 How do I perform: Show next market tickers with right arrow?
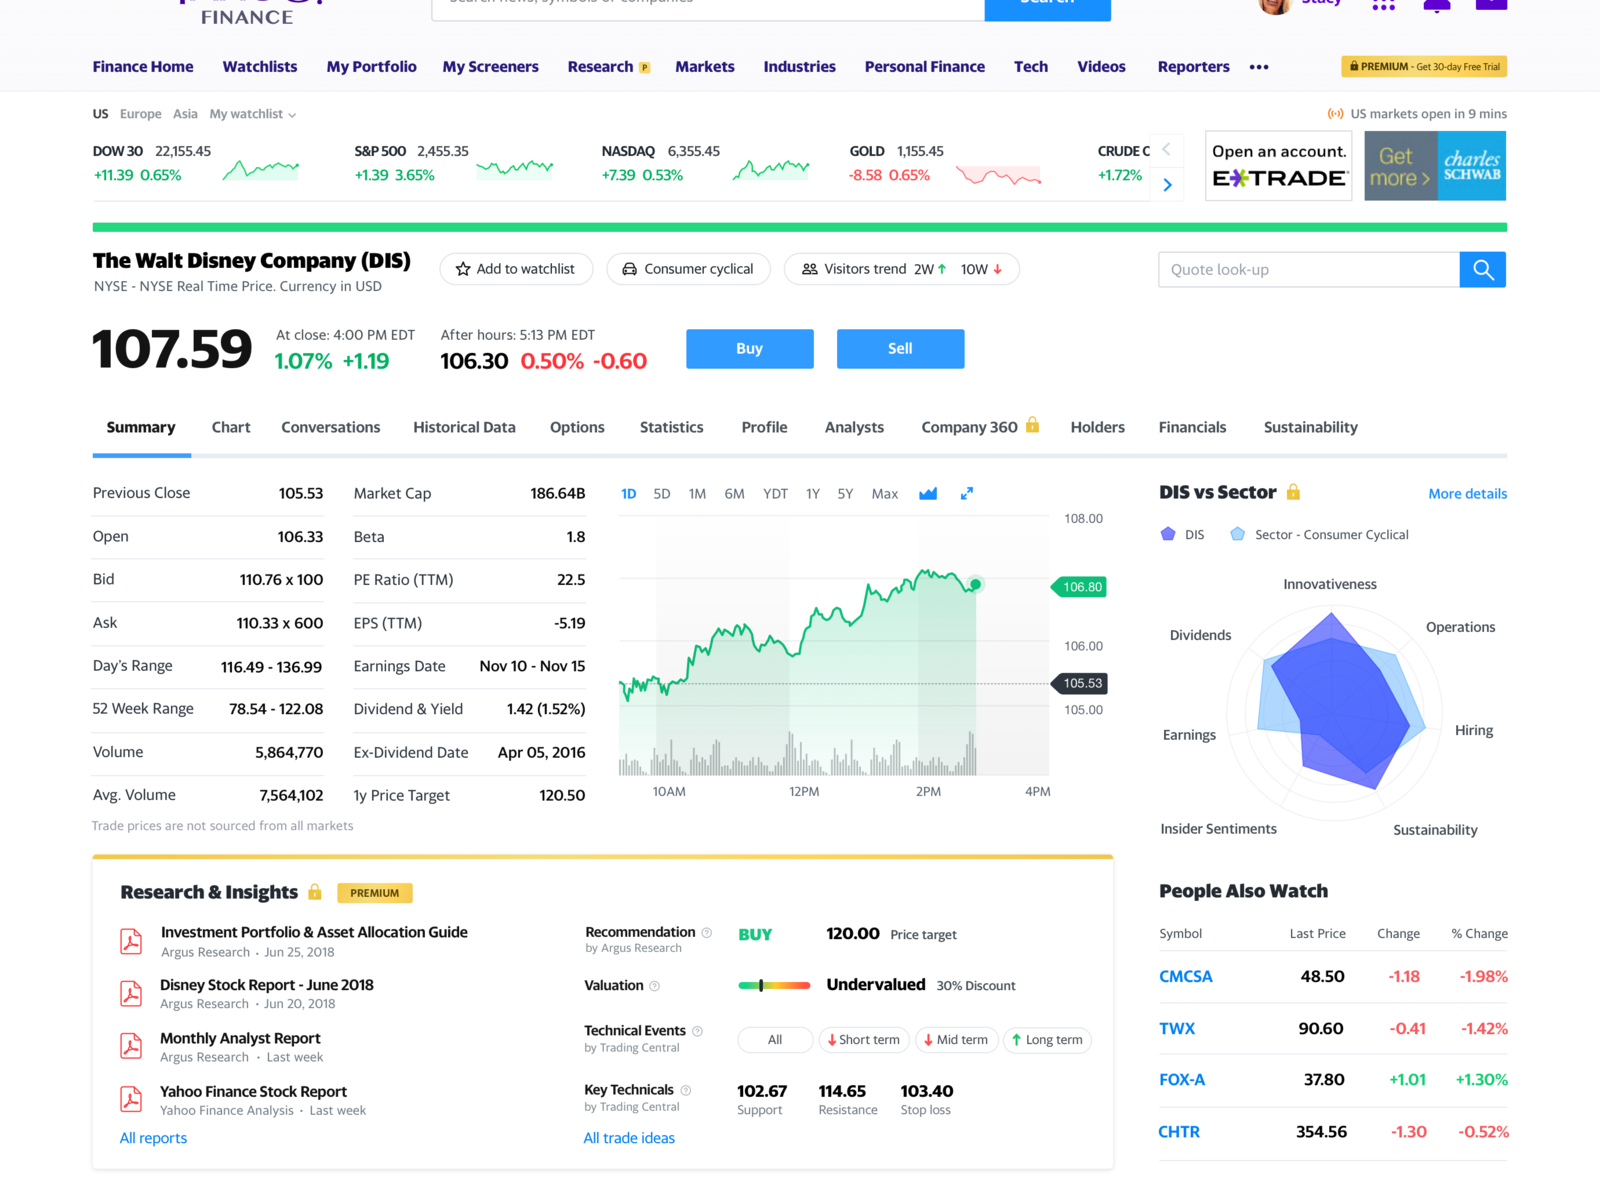click(1167, 185)
